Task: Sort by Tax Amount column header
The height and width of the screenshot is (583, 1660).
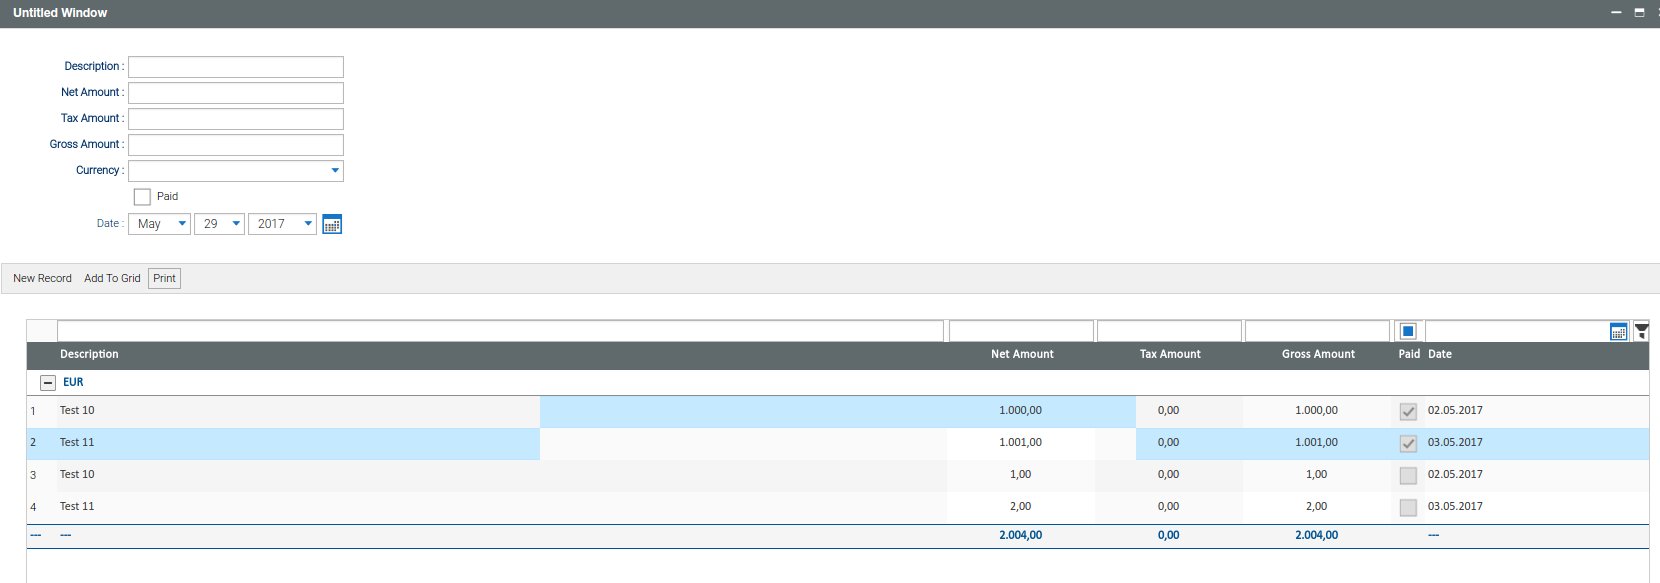Action: pos(1170,354)
